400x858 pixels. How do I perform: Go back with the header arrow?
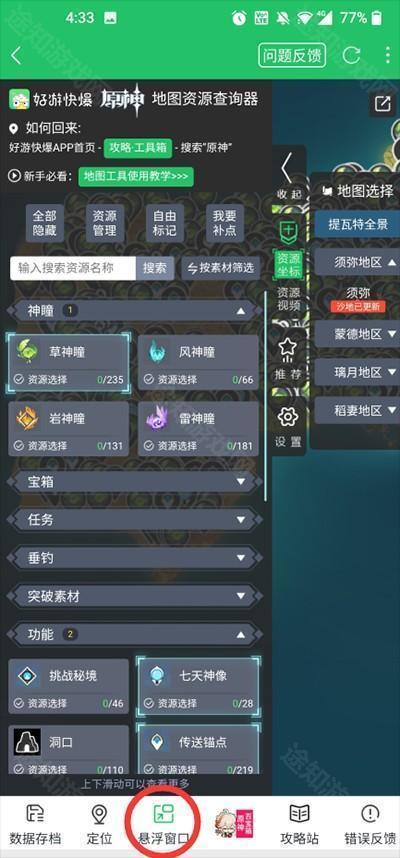16,55
